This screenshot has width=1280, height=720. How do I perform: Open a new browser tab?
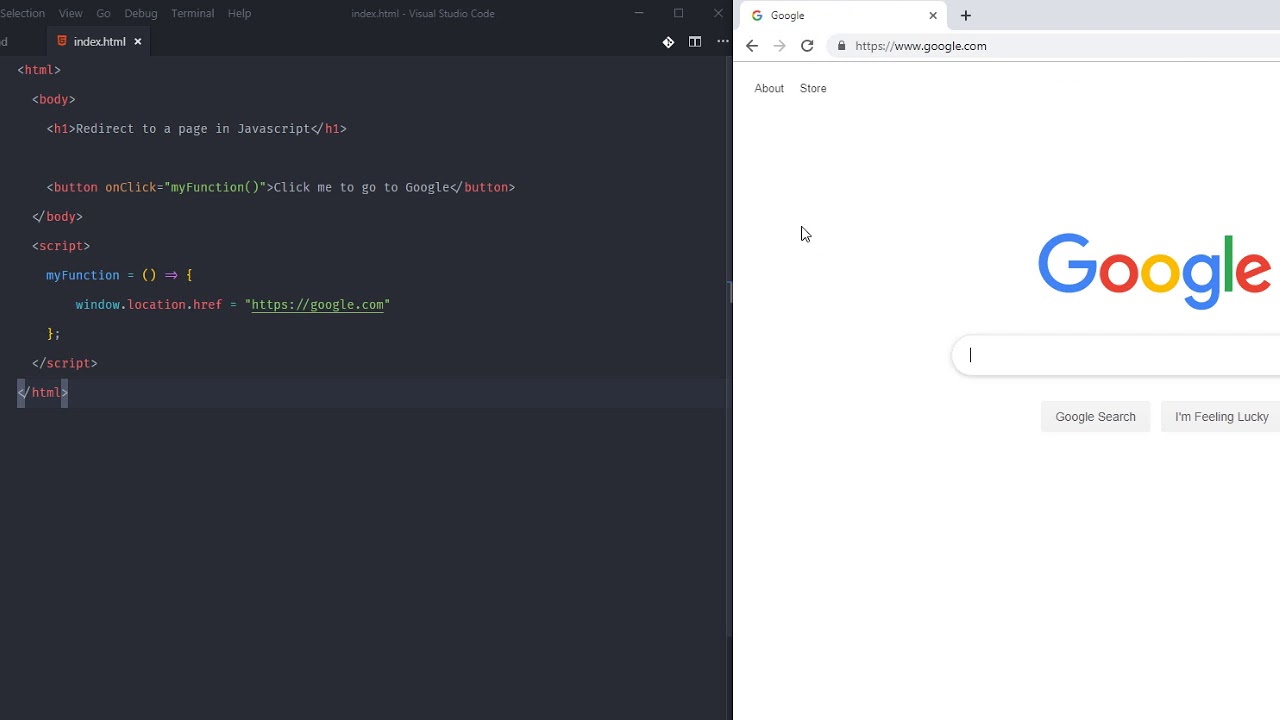tap(966, 16)
